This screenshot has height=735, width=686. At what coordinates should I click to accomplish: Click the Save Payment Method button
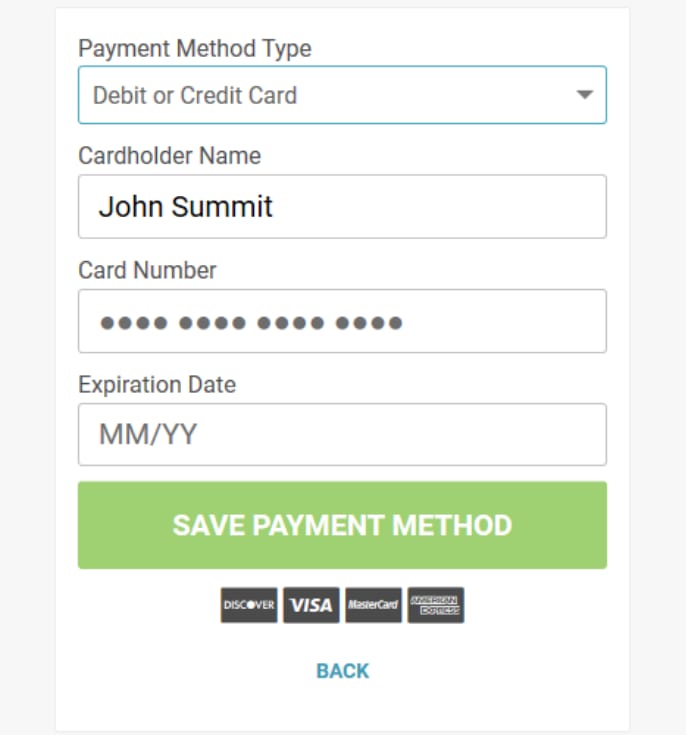tap(342, 525)
